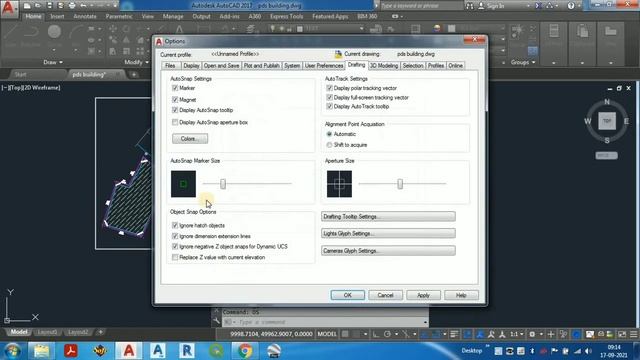This screenshot has width=640, height=360.
Task: Switch to the Files tab
Action: (170, 66)
